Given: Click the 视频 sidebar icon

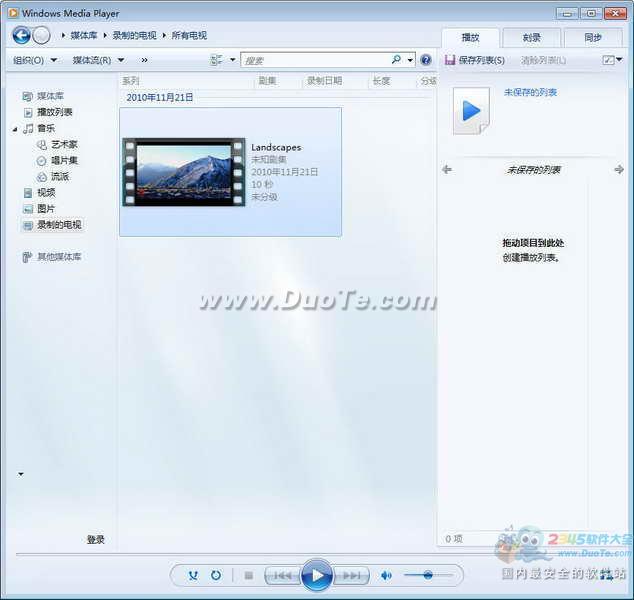Looking at the screenshot, I should pos(28,193).
